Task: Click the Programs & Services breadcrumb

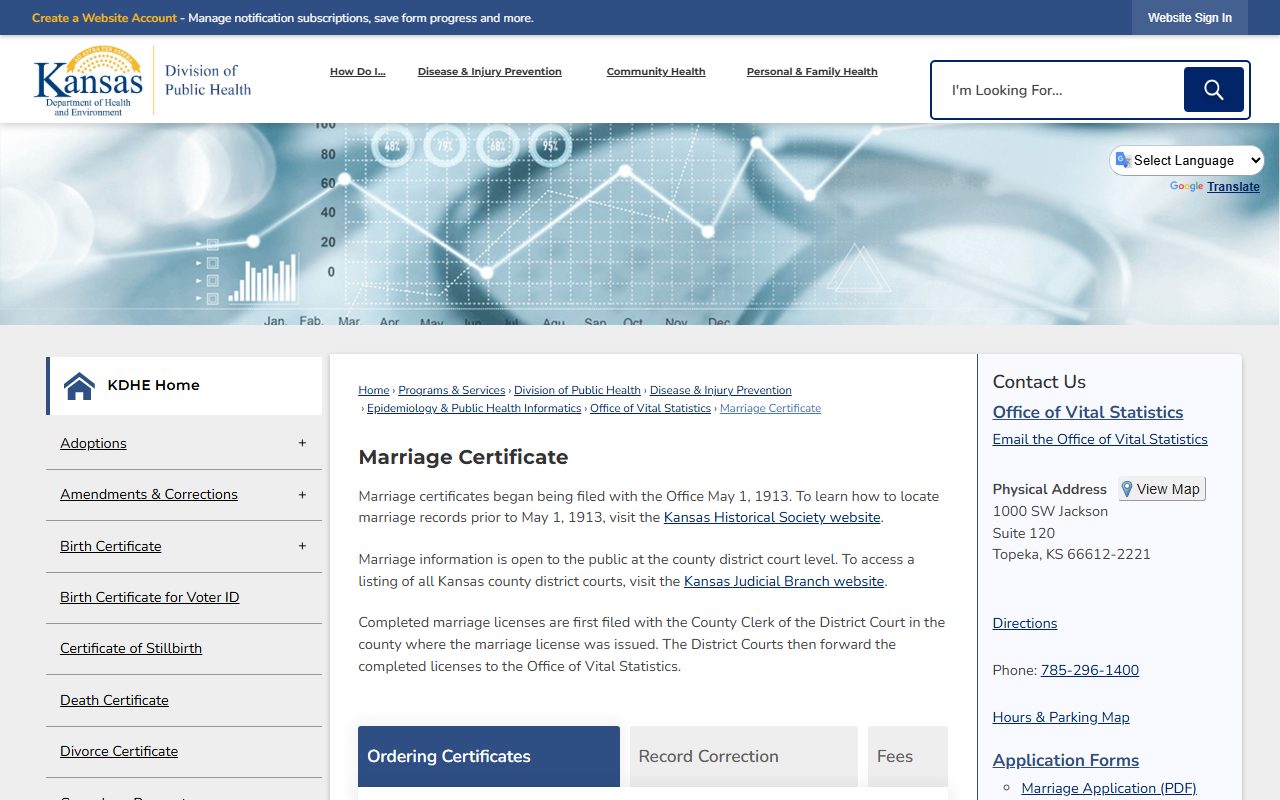Action: click(x=452, y=391)
